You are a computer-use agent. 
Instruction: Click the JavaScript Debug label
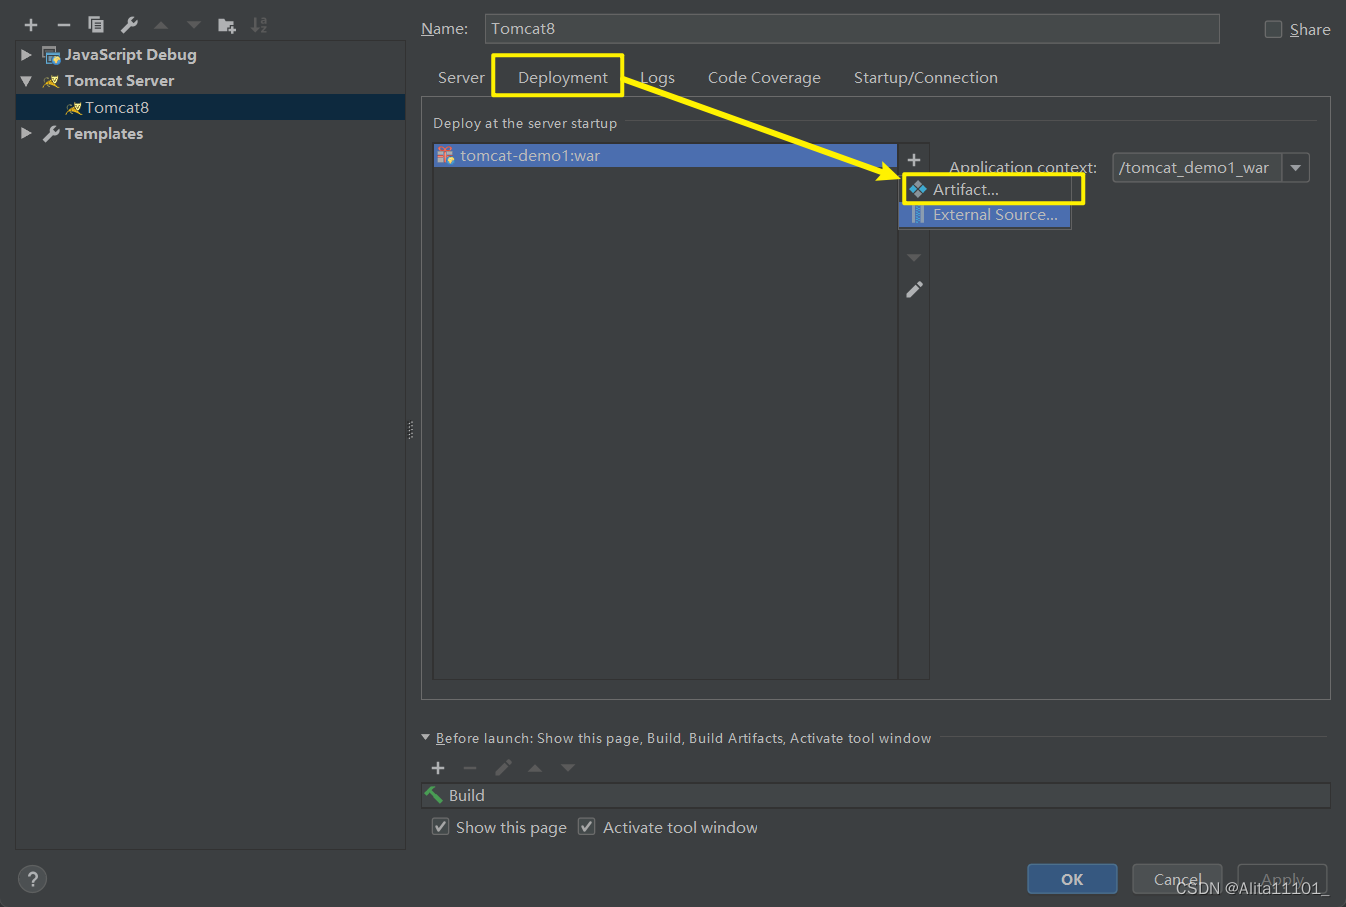(131, 55)
